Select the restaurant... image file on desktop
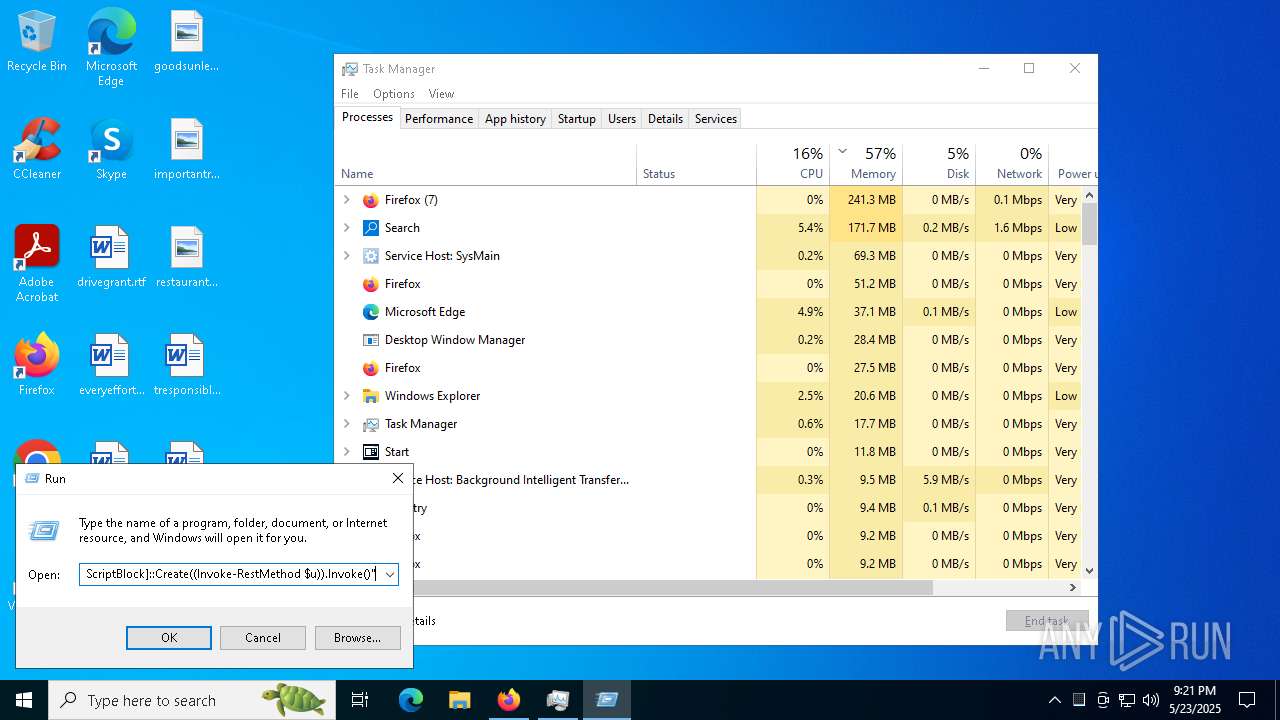Image resolution: width=1280 pixels, height=720 pixels. click(x=186, y=258)
